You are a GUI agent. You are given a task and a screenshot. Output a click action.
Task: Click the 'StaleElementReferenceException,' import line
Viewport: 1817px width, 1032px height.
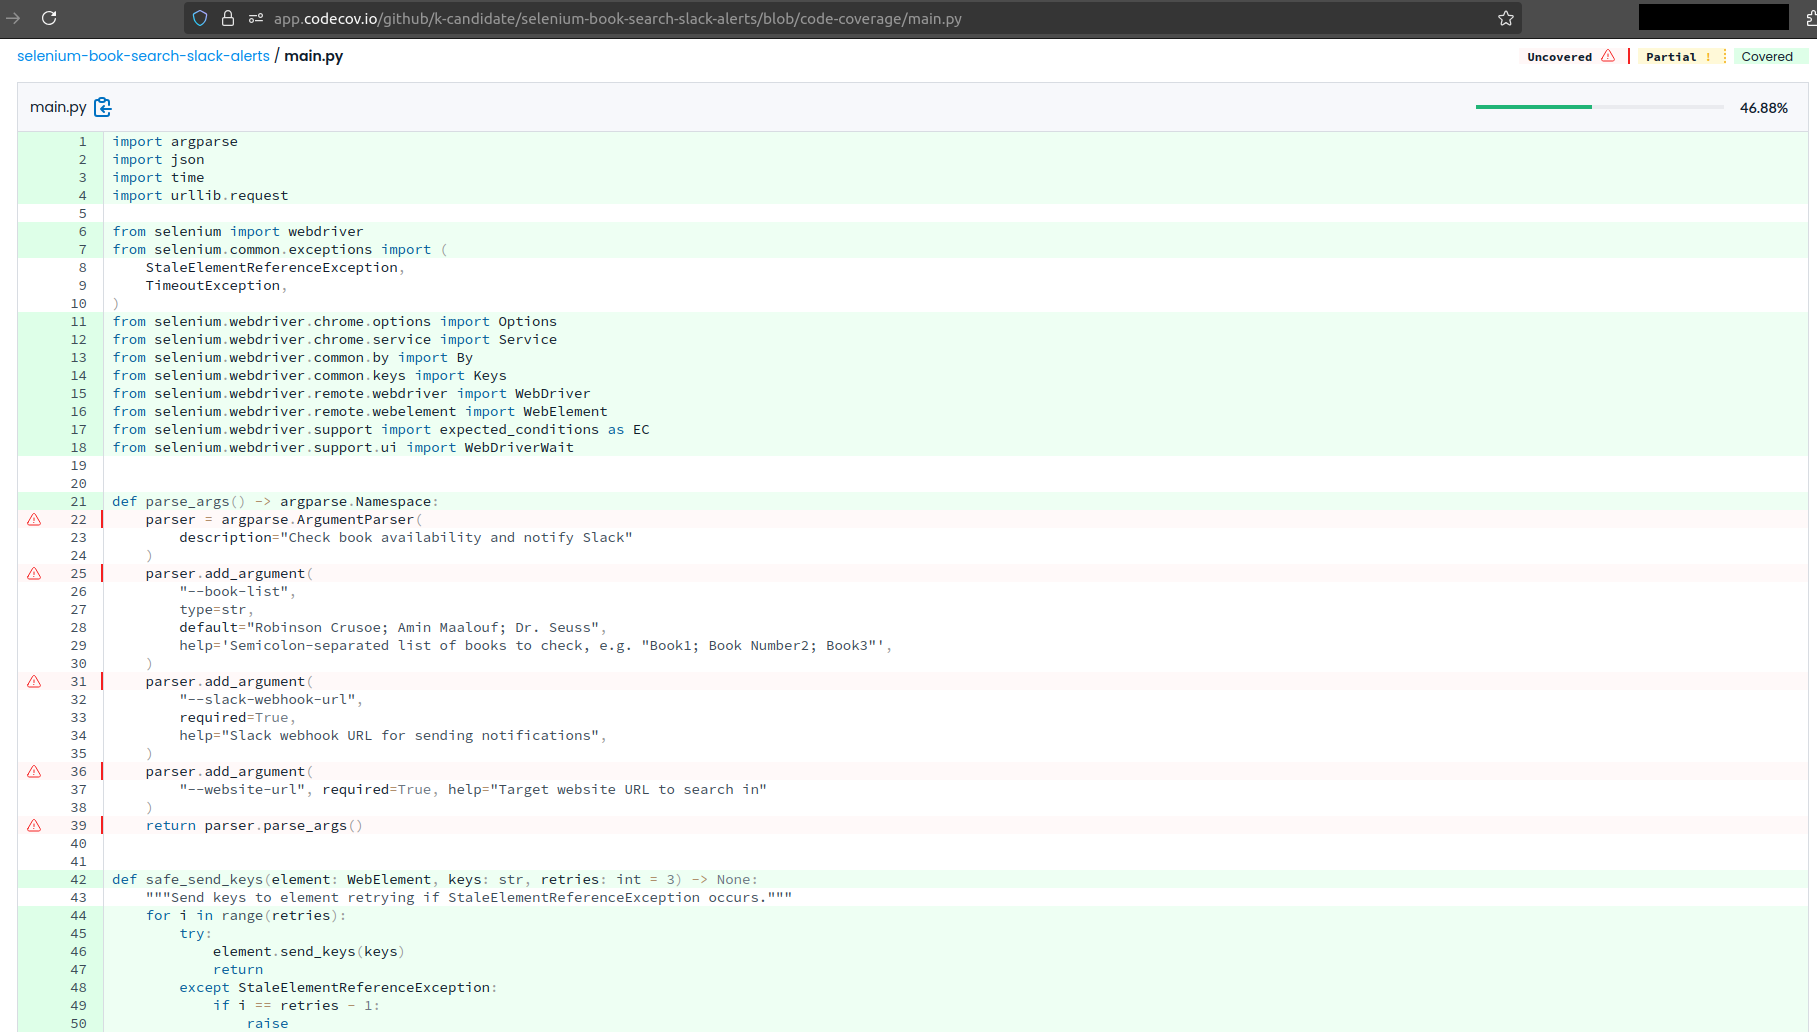pyautogui.click(x=275, y=268)
